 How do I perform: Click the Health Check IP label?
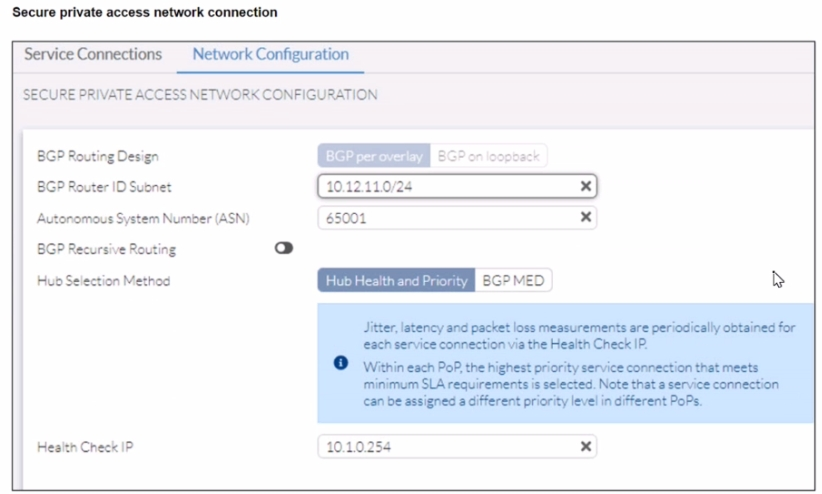[85, 447]
